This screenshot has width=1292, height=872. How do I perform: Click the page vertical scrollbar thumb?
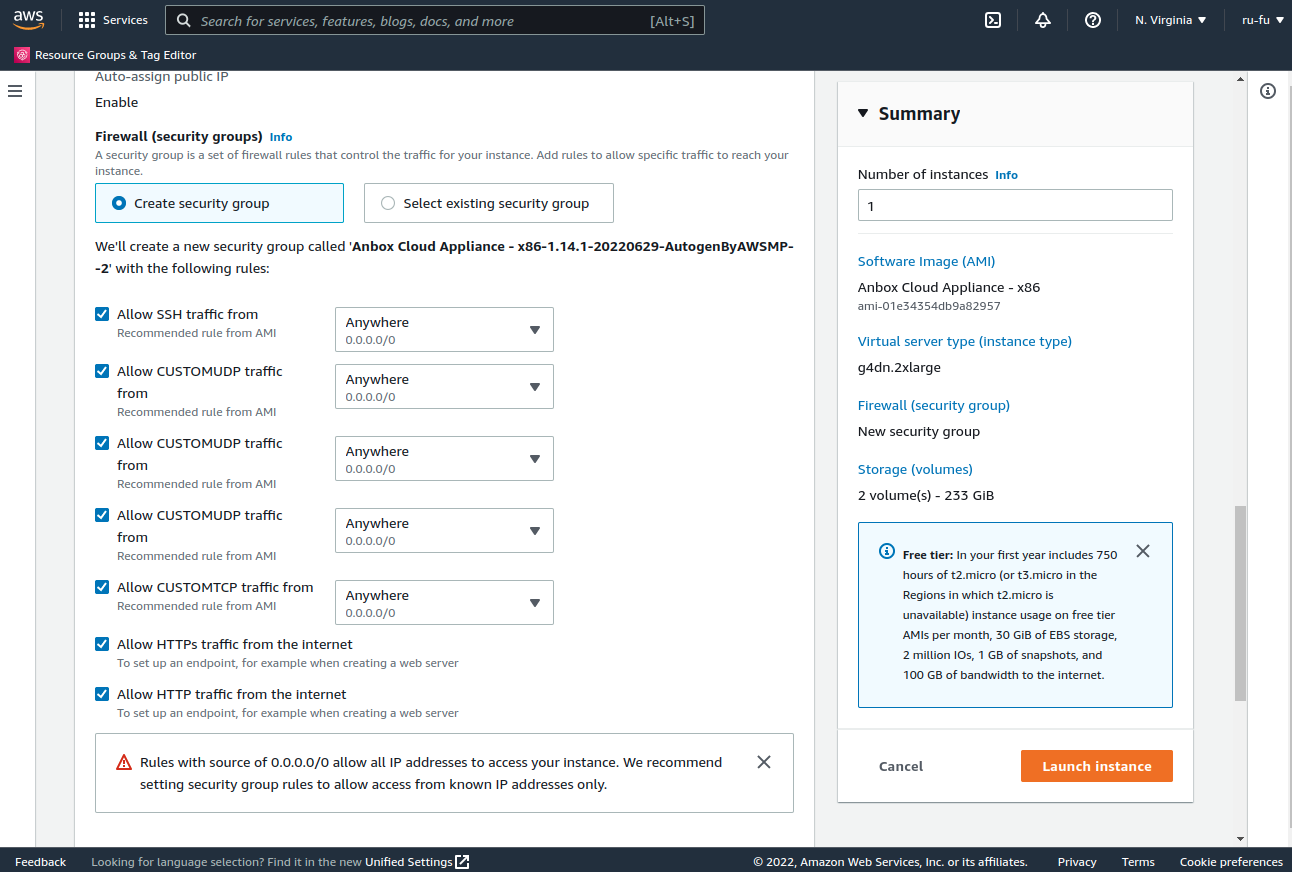pos(1241,603)
